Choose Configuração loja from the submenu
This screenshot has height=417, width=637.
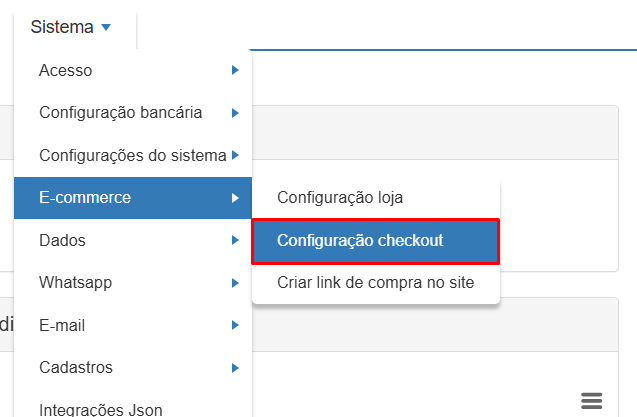tap(340, 198)
